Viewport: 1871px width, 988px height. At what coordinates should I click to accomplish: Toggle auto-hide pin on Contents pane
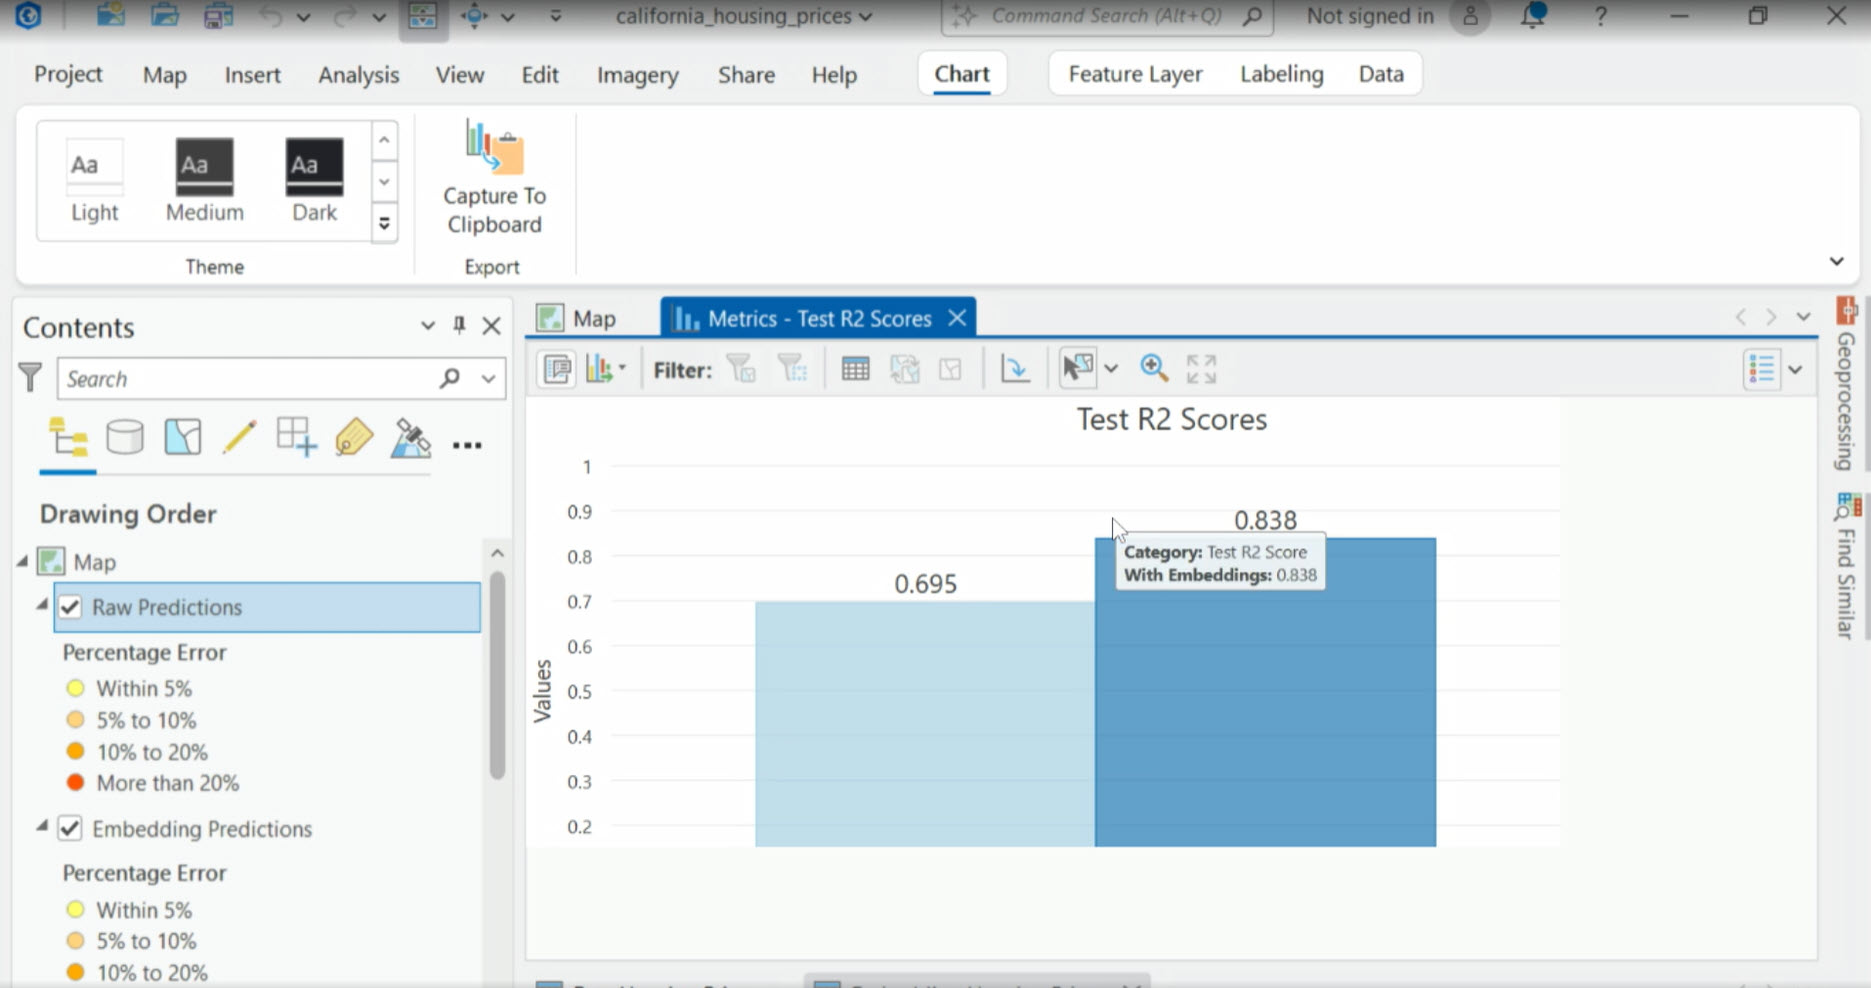point(459,325)
